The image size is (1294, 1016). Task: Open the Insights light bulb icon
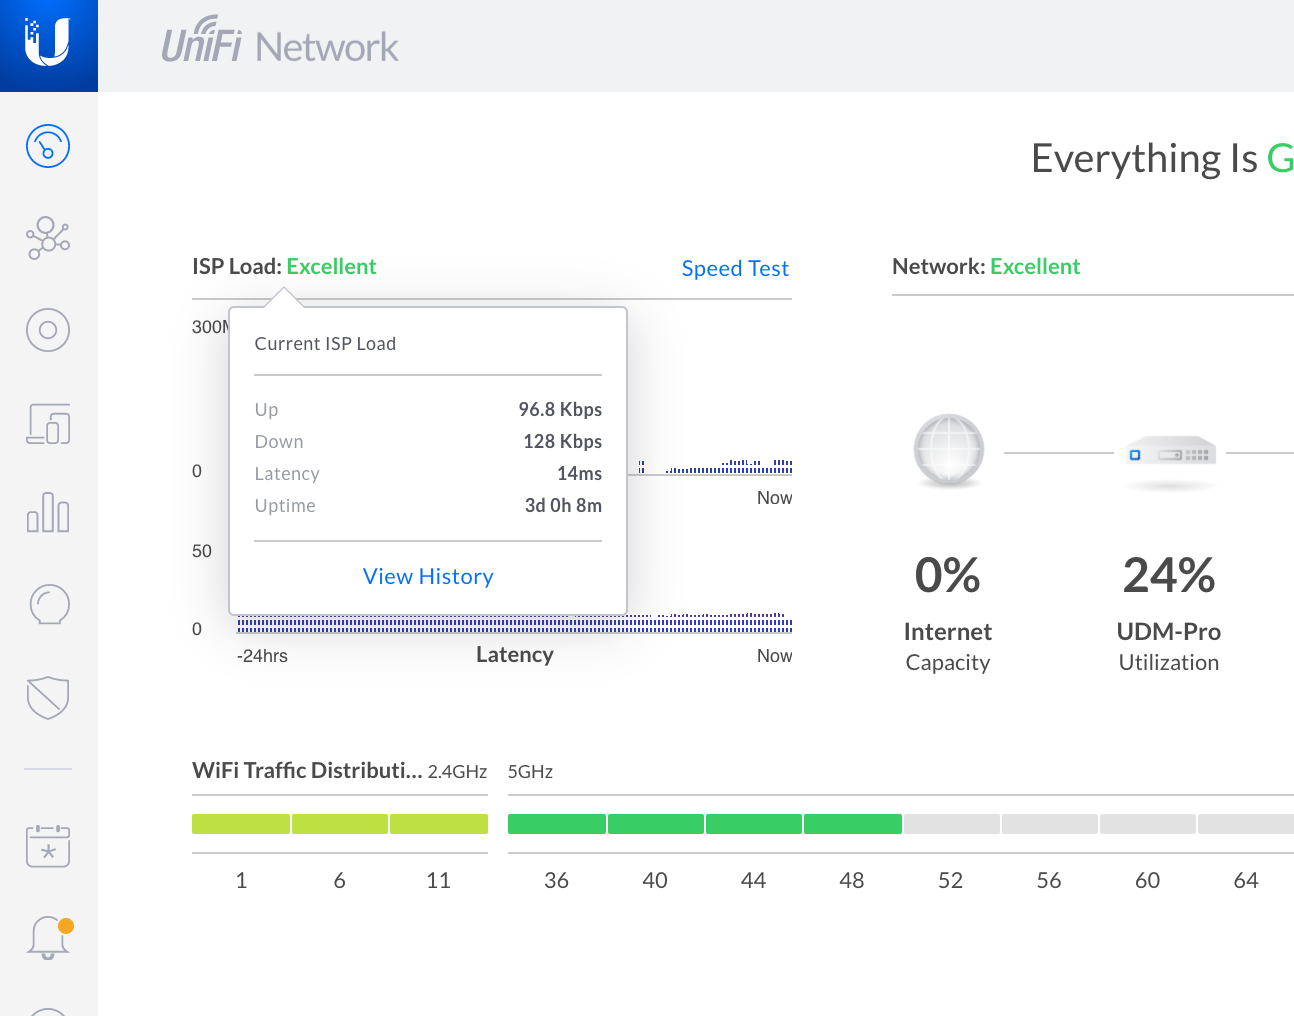[49, 604]
